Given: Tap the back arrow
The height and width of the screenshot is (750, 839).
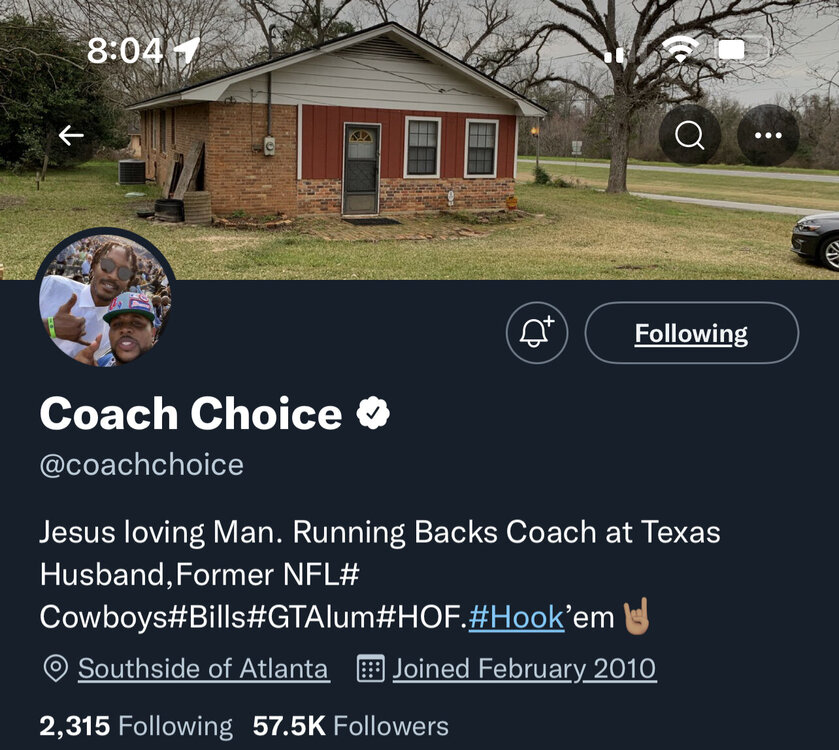Looking at the screenshot, I should [x=71, y=135].
